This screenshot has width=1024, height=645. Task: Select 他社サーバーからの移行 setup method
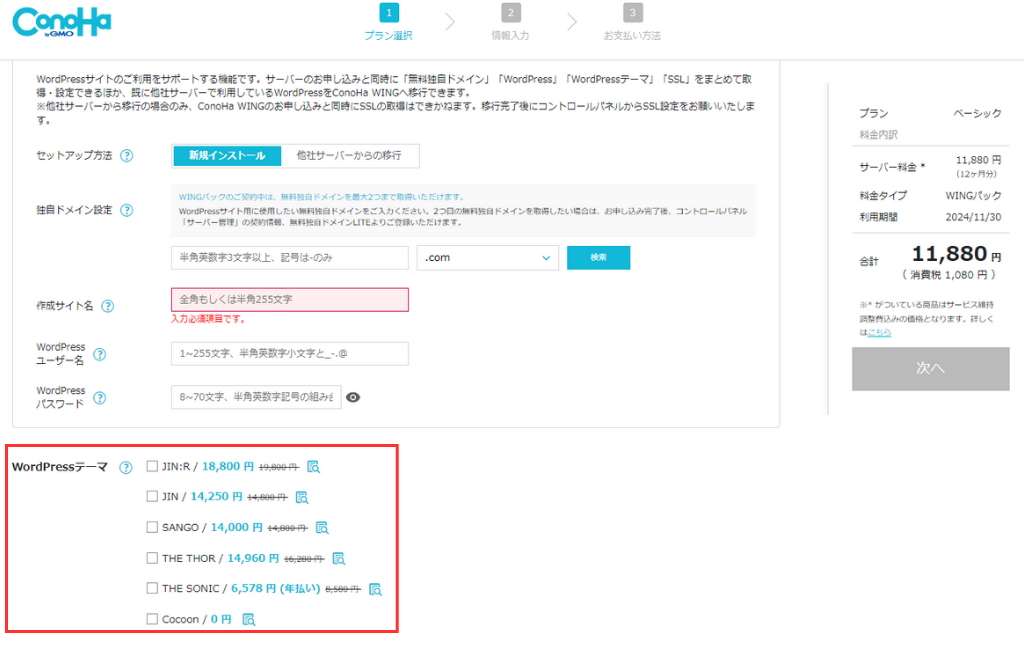click(x=349, y=155)
